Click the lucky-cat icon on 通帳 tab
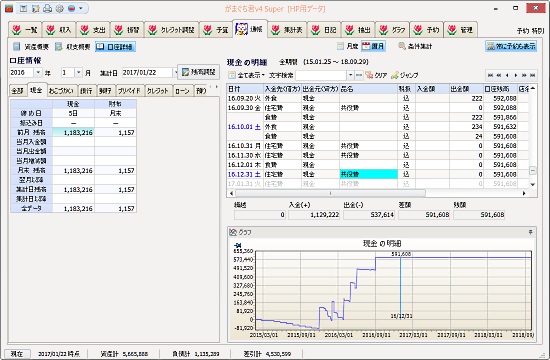This screenshot has width=550, height=360. 241,29
